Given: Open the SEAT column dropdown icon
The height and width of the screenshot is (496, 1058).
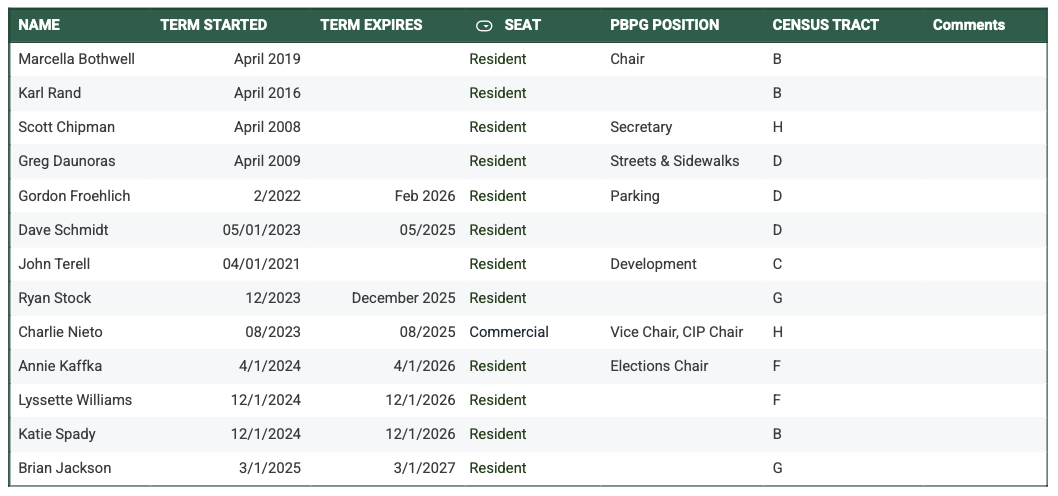Looking at the screenshot, I should click(484, 26).
